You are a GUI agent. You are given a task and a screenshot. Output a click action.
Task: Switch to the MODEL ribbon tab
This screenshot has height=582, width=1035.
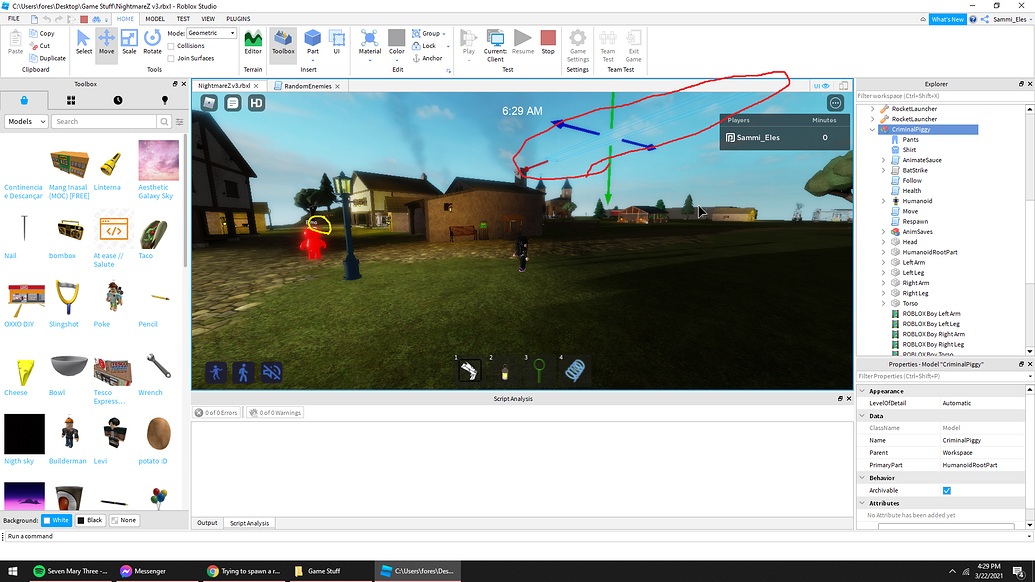(155, 18)
